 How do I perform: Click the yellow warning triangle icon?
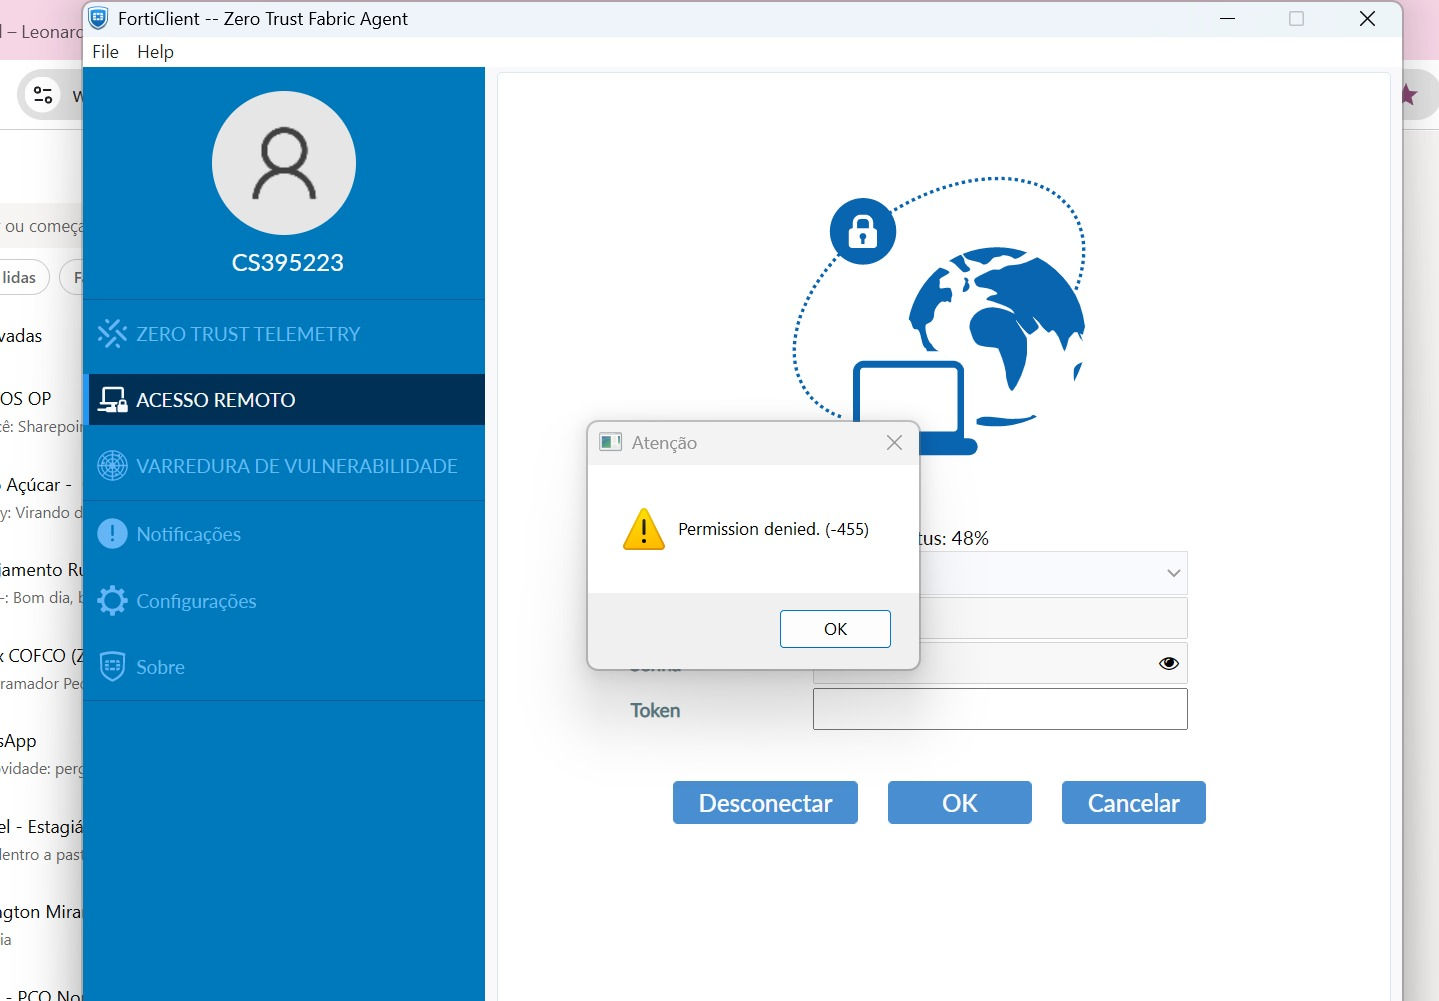click(644, 529)
